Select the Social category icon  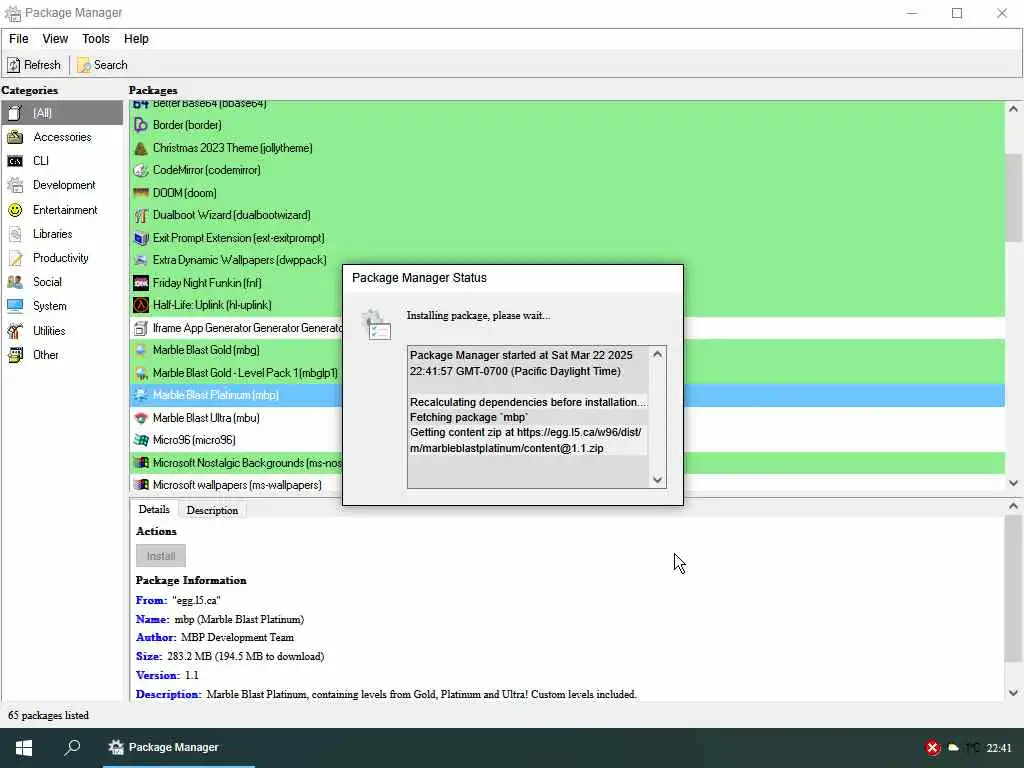click(15, 282)
